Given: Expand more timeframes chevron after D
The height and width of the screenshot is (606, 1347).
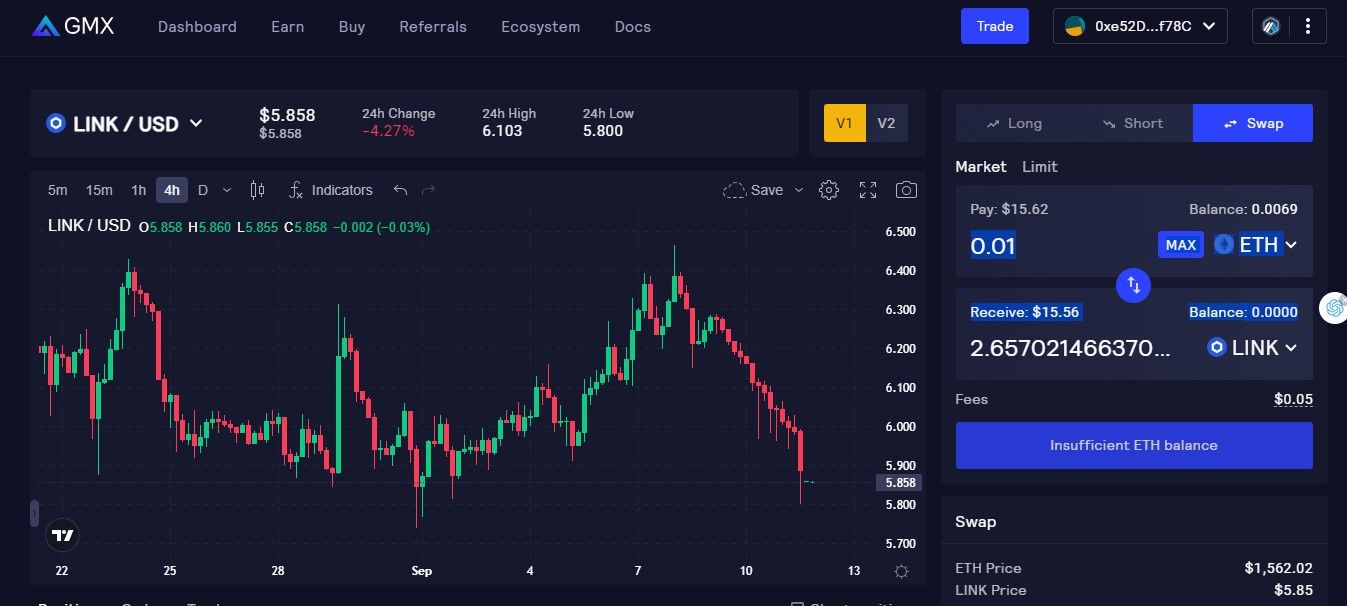Looking at the screenshot, I should point(227,190).
